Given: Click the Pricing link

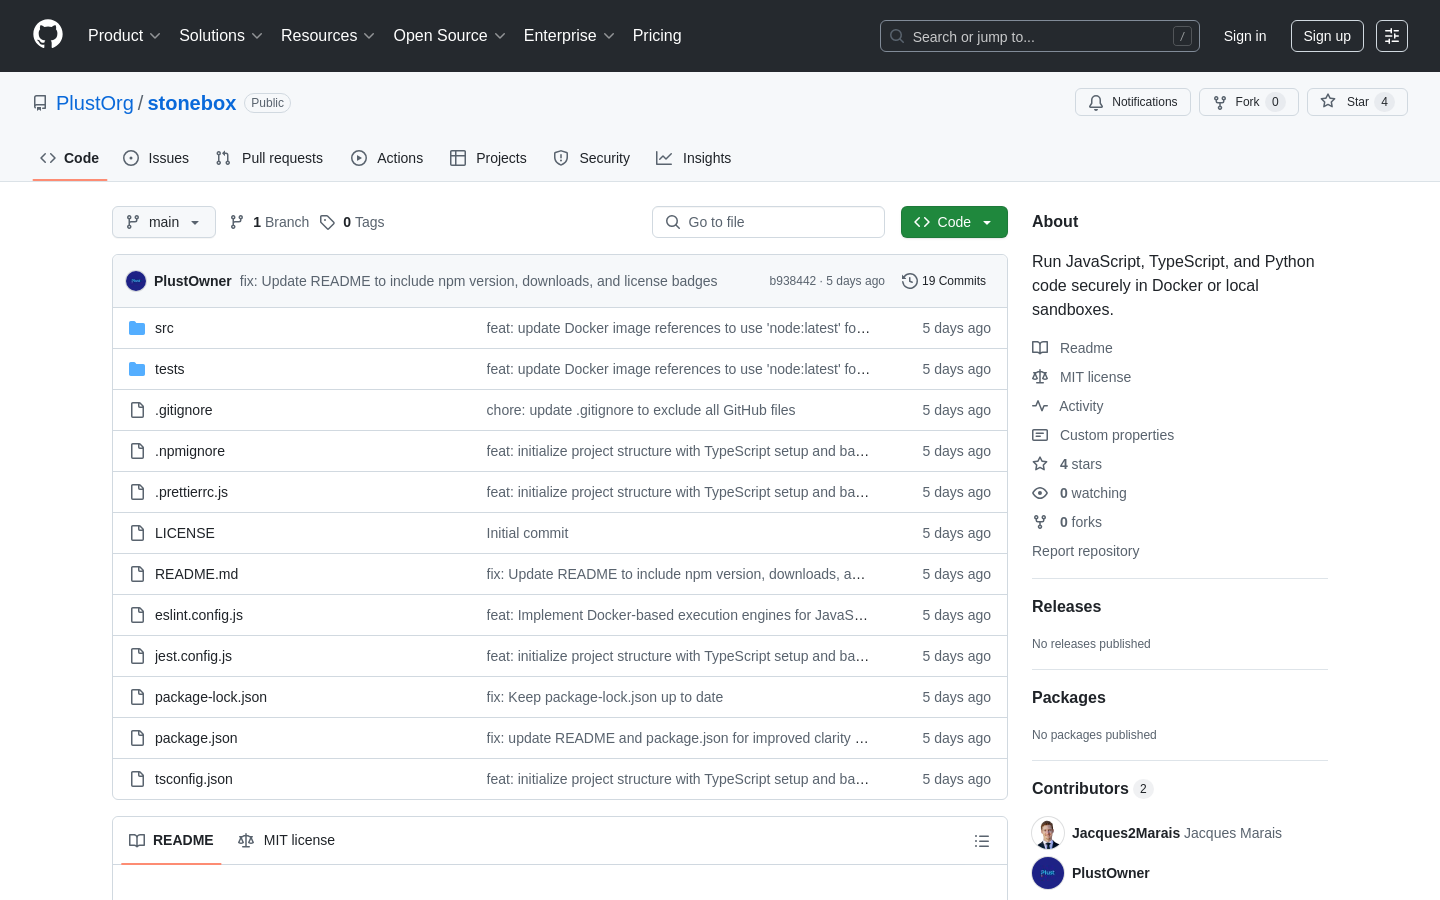Looking at the screenshot, I should pyautogui.click(x=657, y=36).
